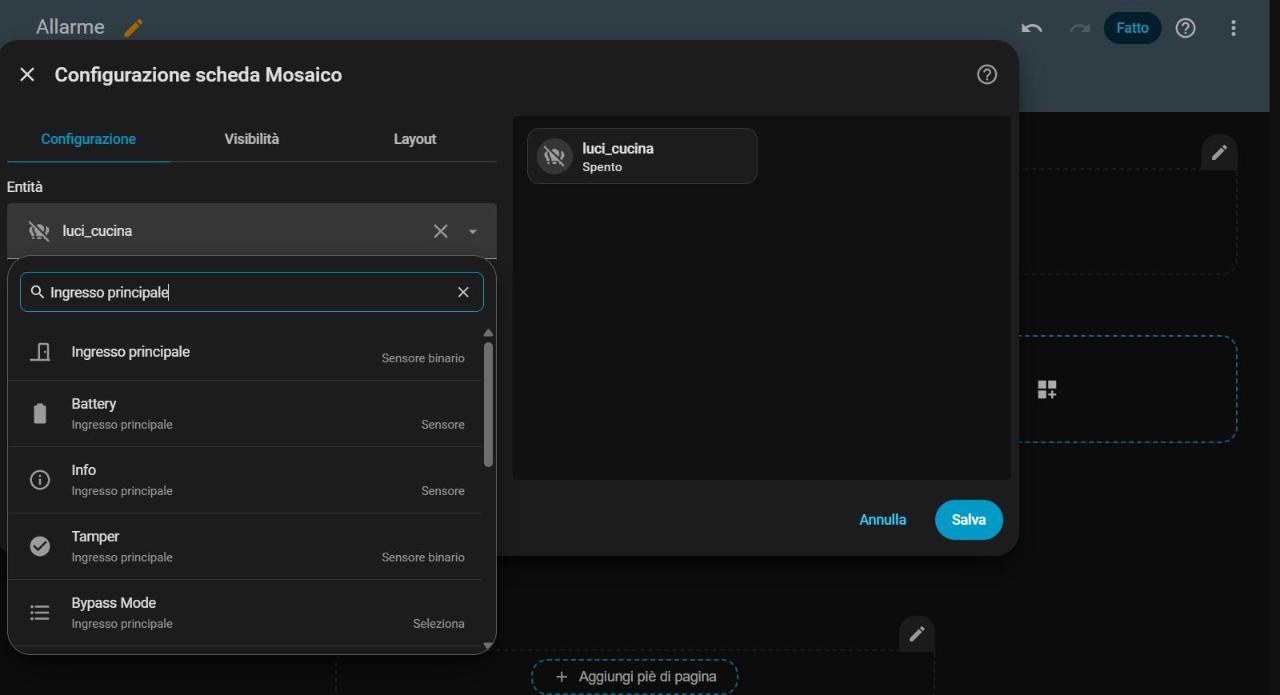Viewport: 1280px width, 695px height.
Task: Click inside the entity search field
Action: pos(252,292)
